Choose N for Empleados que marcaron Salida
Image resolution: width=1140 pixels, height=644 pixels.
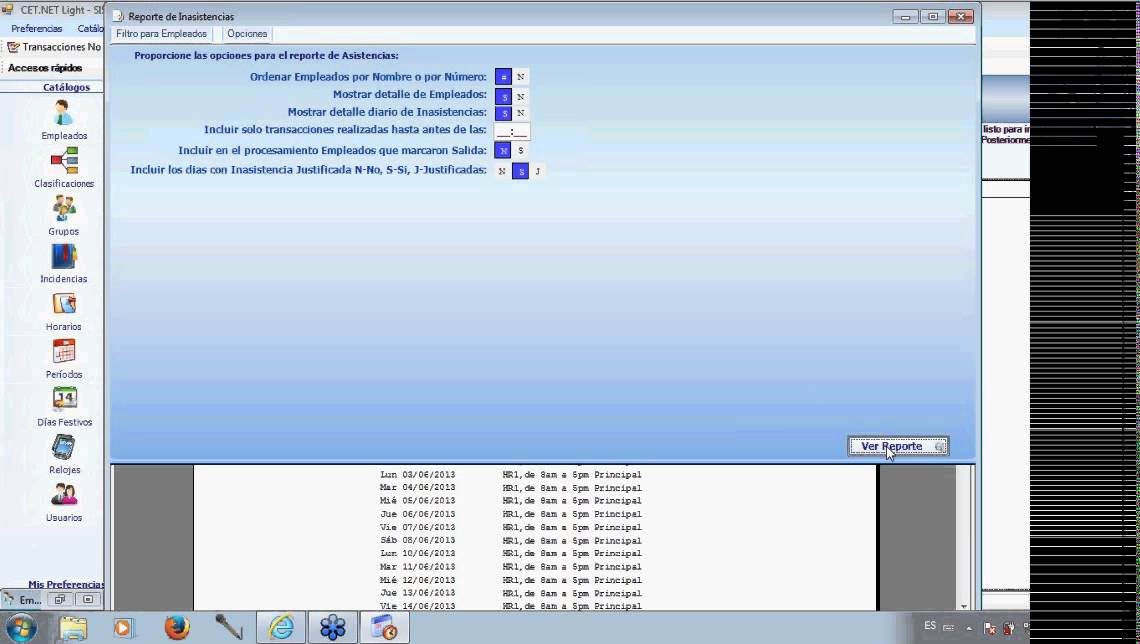coord(503,150)
